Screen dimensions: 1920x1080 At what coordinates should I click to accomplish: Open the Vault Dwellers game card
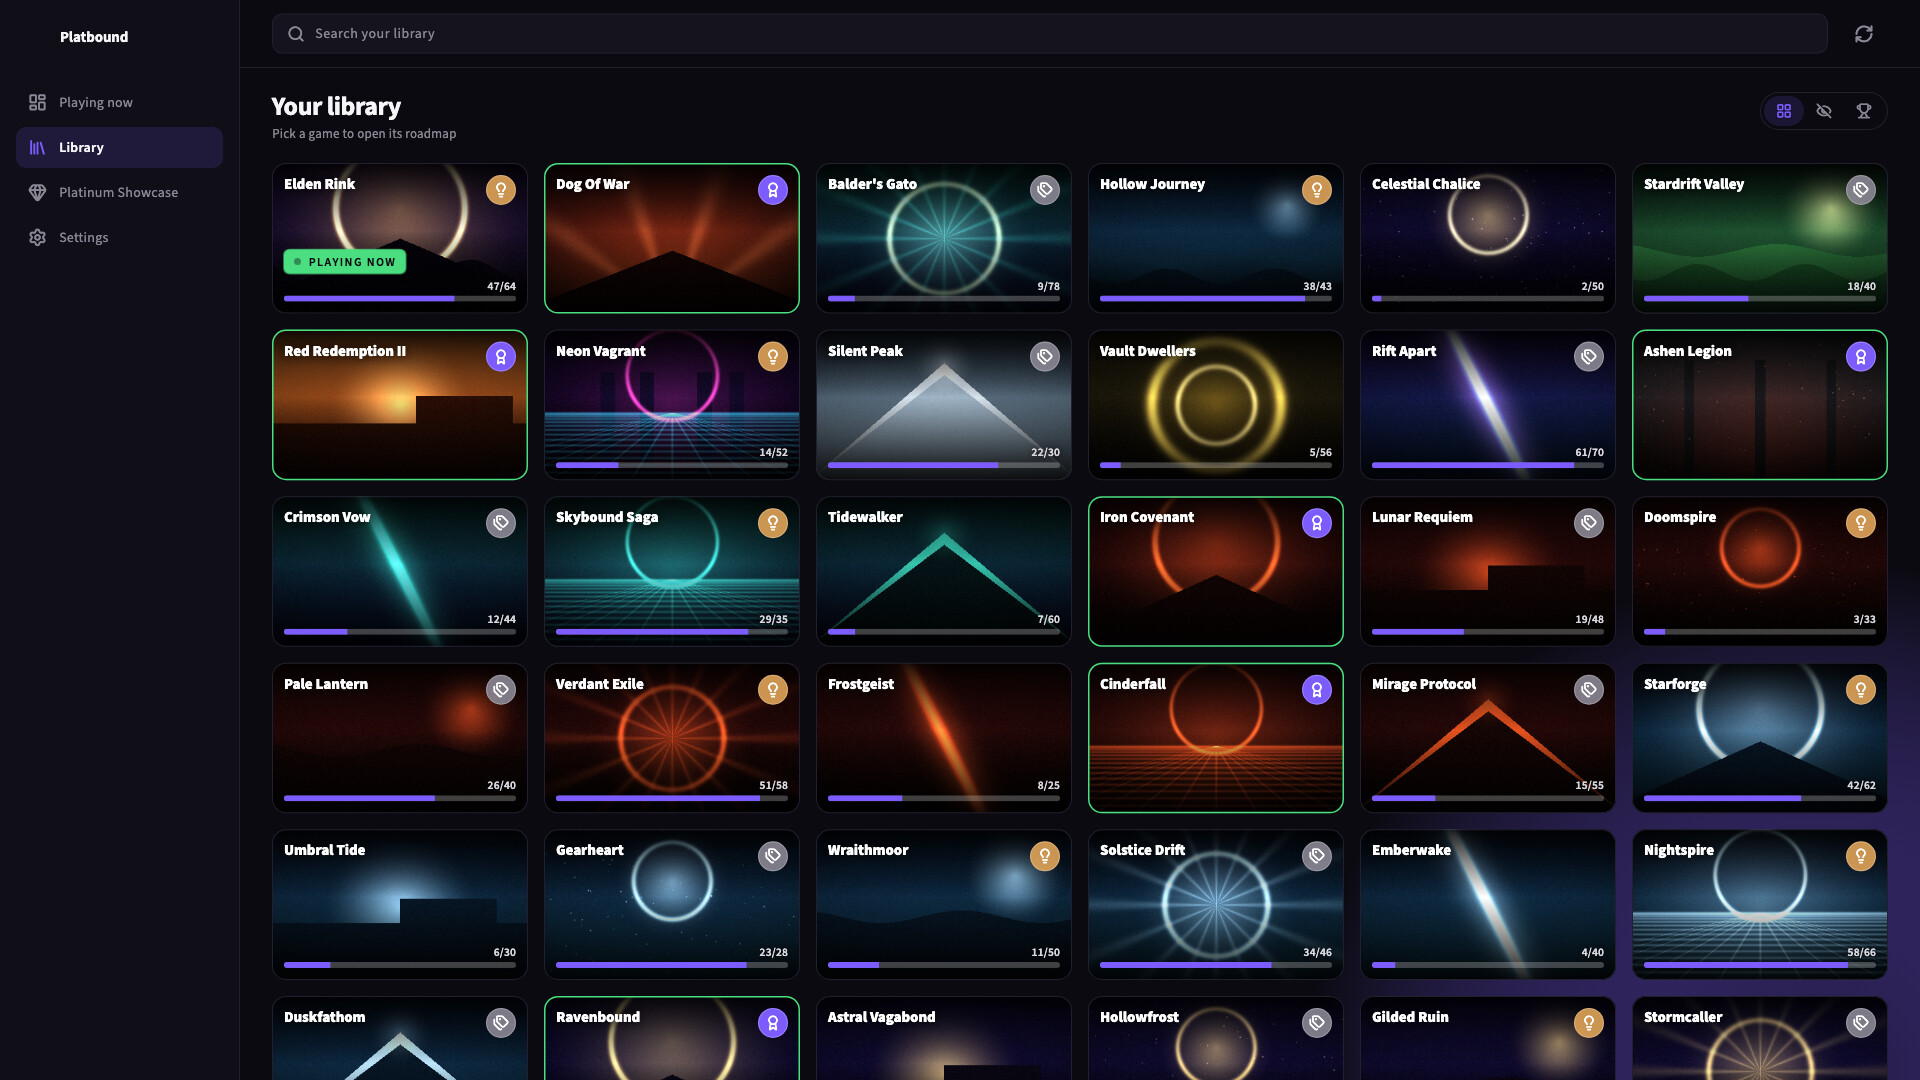[1216, 405]
